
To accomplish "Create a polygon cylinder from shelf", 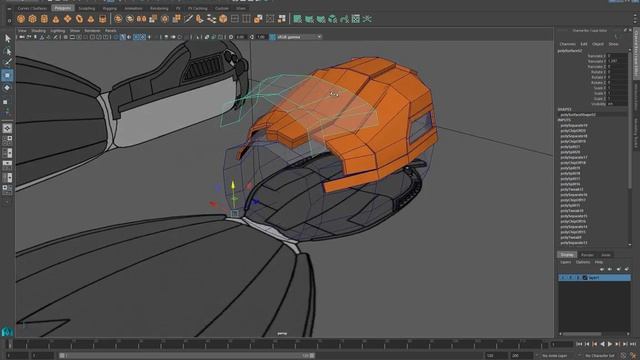I will (44, 19).
